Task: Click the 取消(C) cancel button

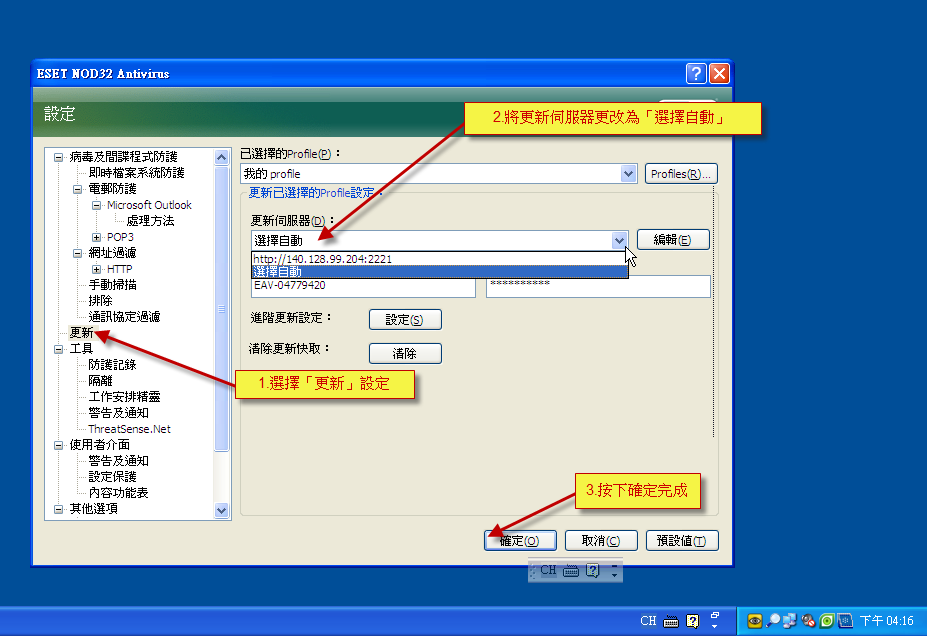Action: click(x=601, y=541)
